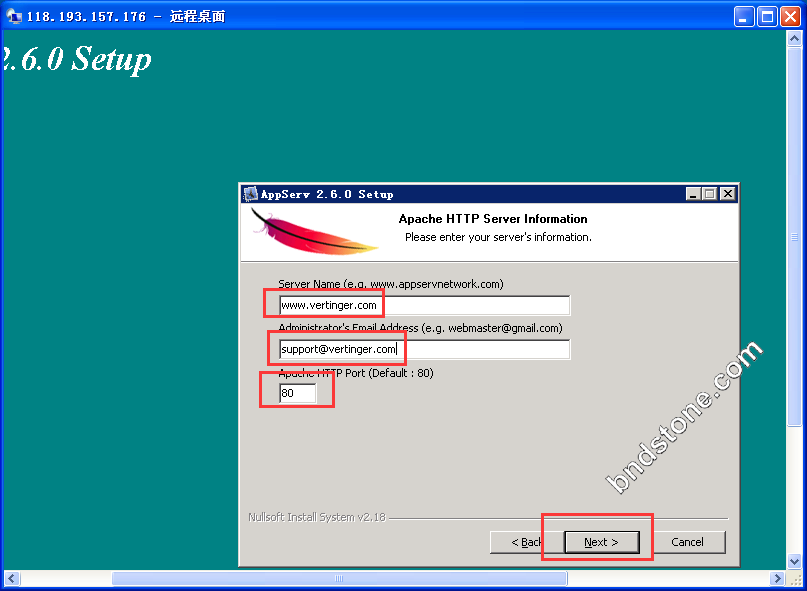Image resolution: width=807 pixels, height=591 pixels.
Task: Minimize the remote desktop window
Action: click(744, 16)
